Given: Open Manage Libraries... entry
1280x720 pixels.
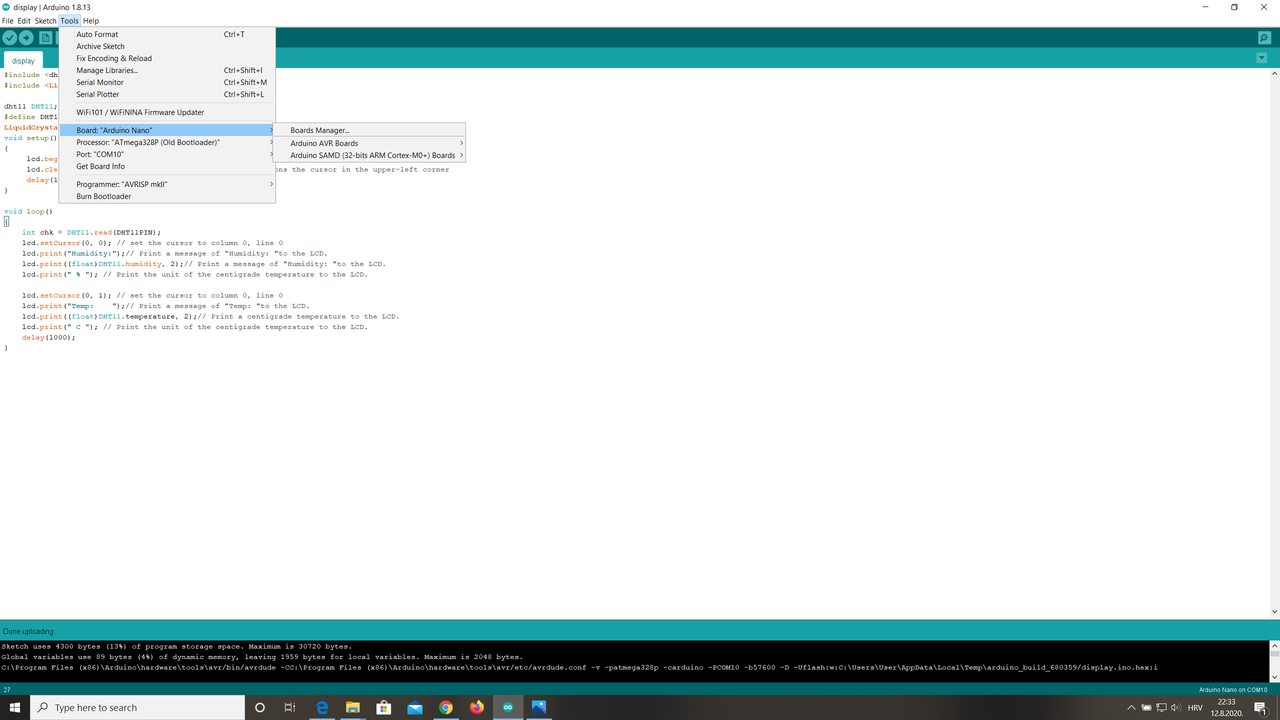Looking at the screenshot, I should pos(167,70).
